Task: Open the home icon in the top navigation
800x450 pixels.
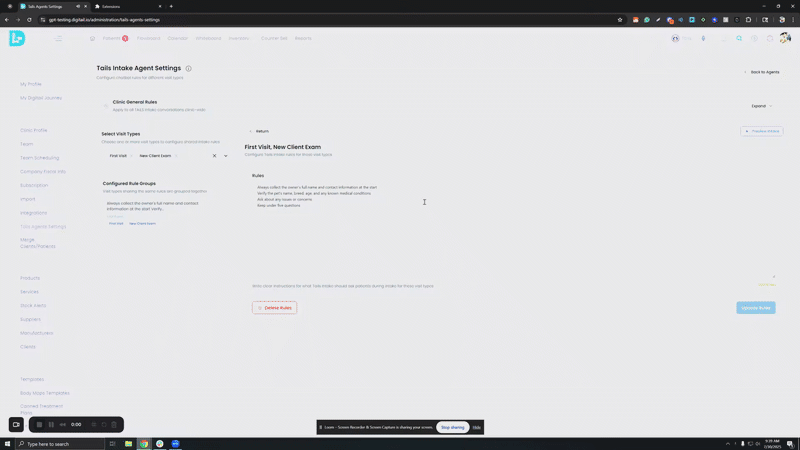Action: (x=92, y=38)
